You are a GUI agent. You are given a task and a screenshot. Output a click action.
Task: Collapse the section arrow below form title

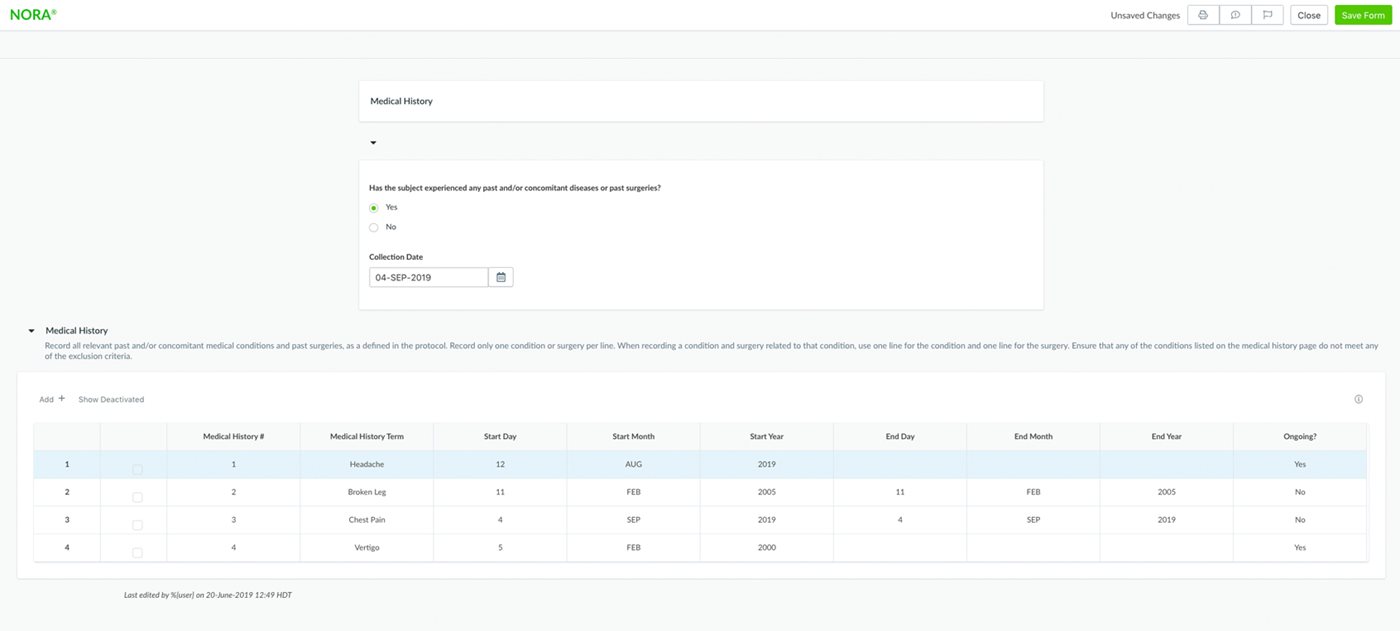click(x=373, y=143)
